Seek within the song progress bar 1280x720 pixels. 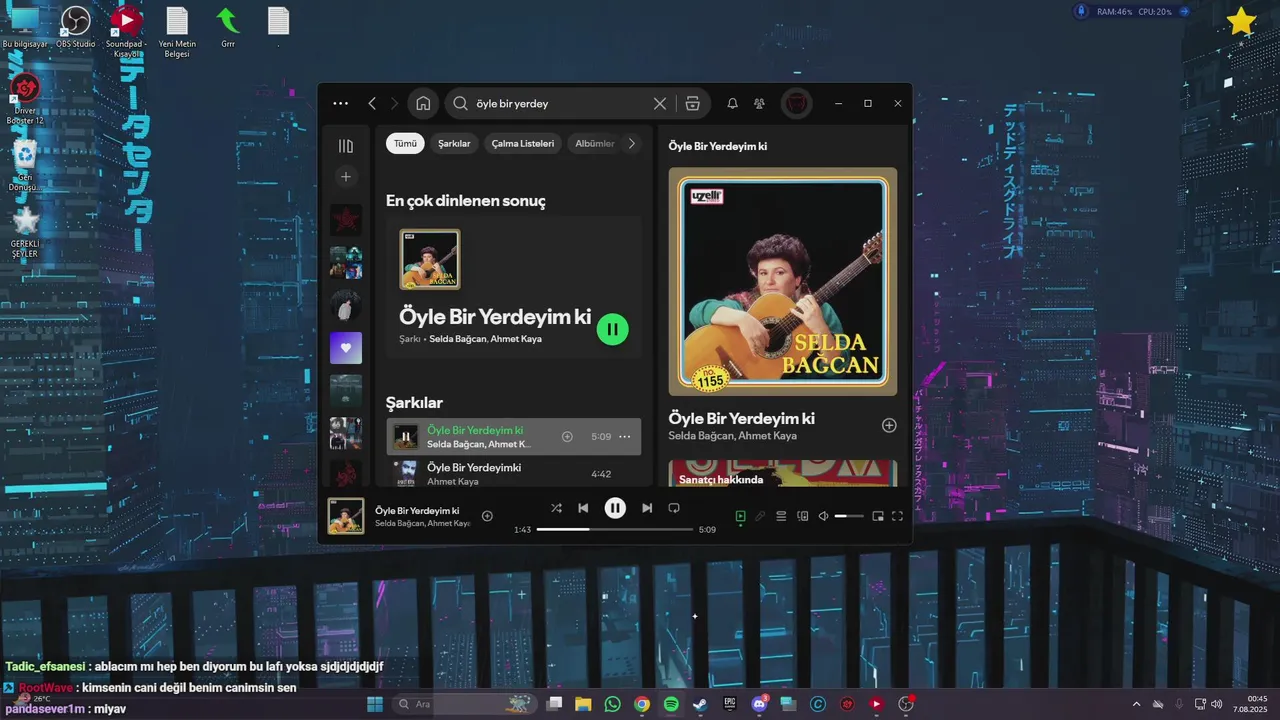615,529
